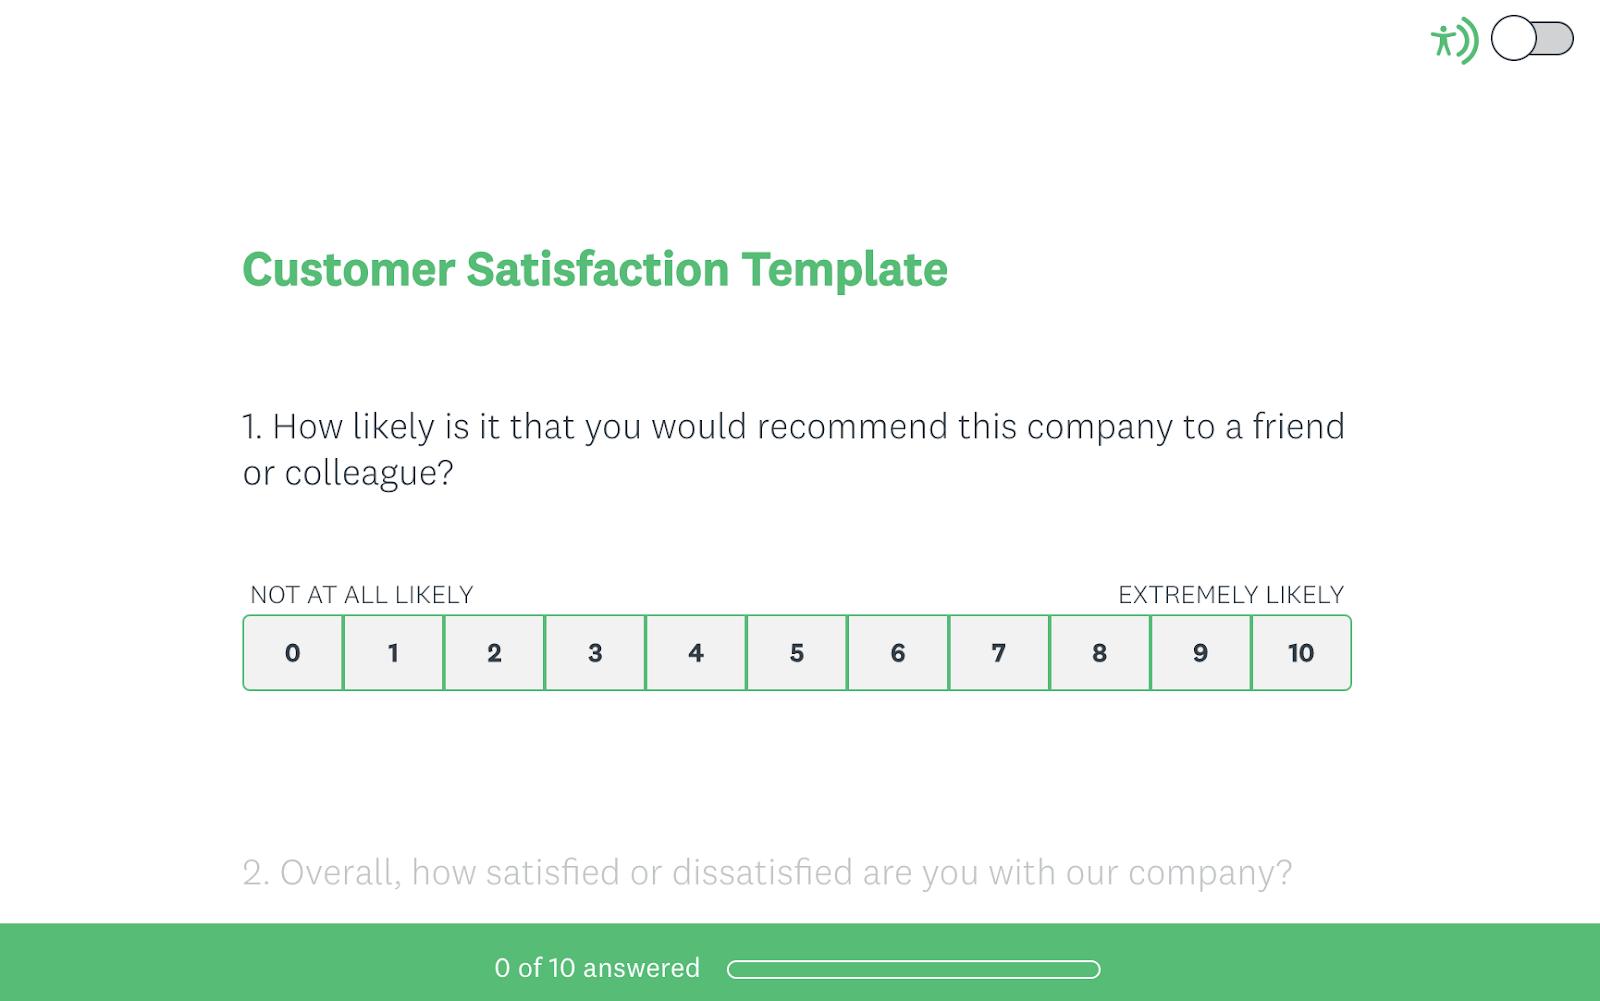Click the EXTREMELY LIKELY label
The height and width of the screenshot is (1001, 1600).
(x=1231, y=595)
